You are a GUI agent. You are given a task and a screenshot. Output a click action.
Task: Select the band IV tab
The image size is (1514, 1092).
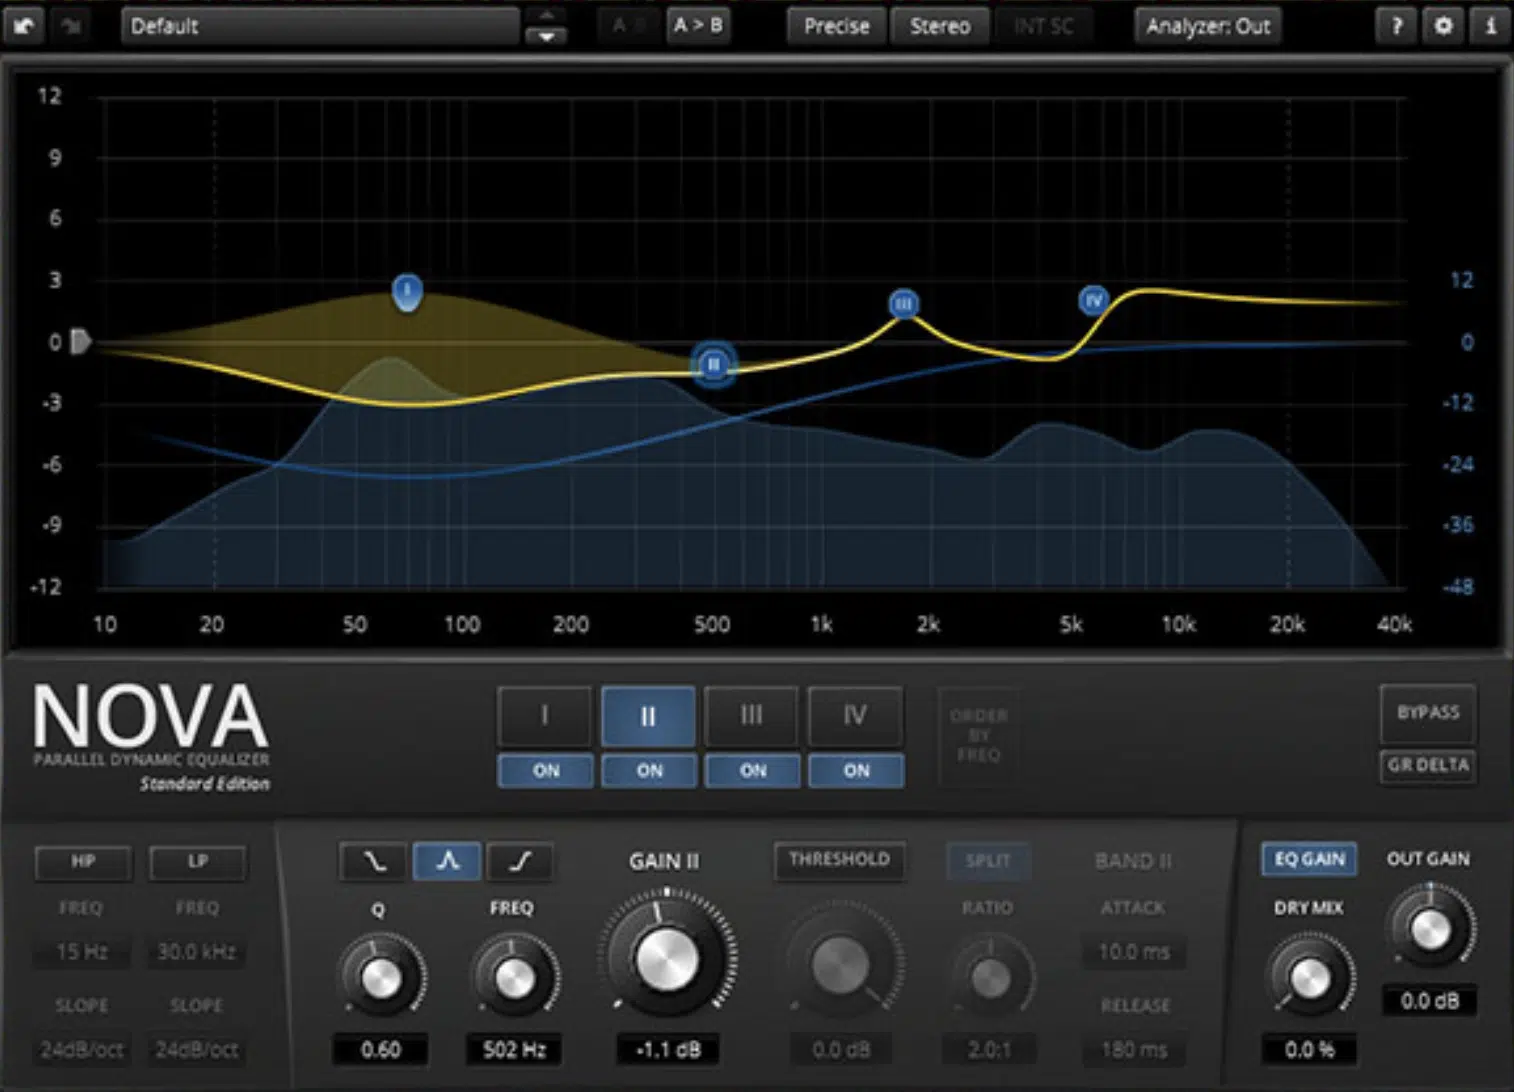pyautogui.click(x=855, y=716)
